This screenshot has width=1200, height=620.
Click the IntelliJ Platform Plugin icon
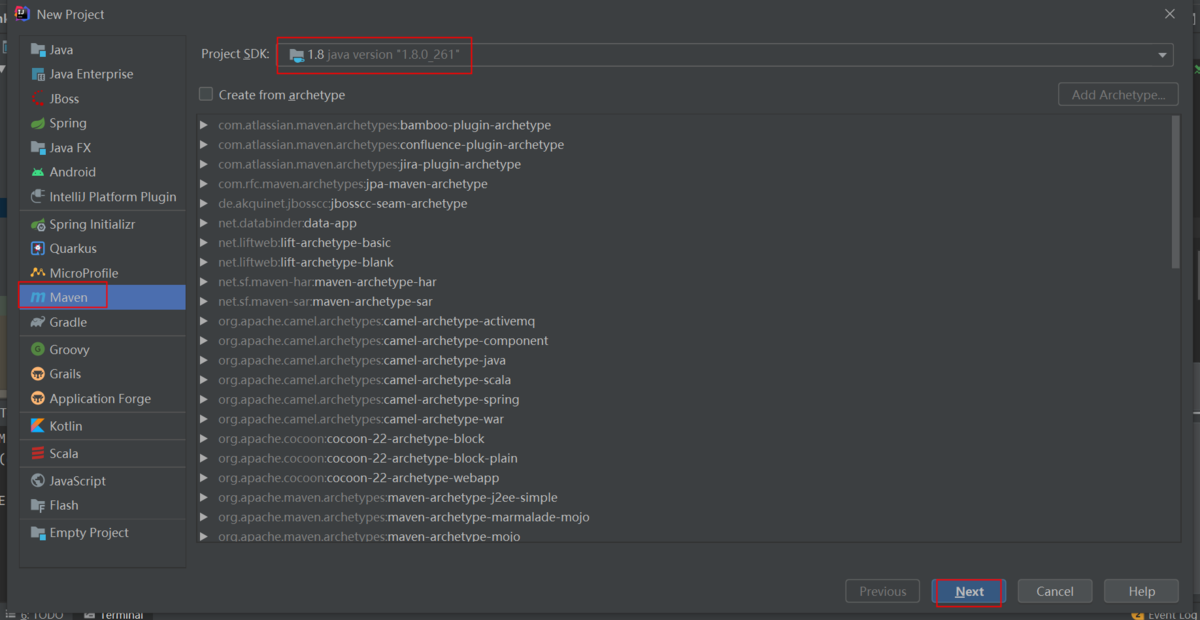38,197
